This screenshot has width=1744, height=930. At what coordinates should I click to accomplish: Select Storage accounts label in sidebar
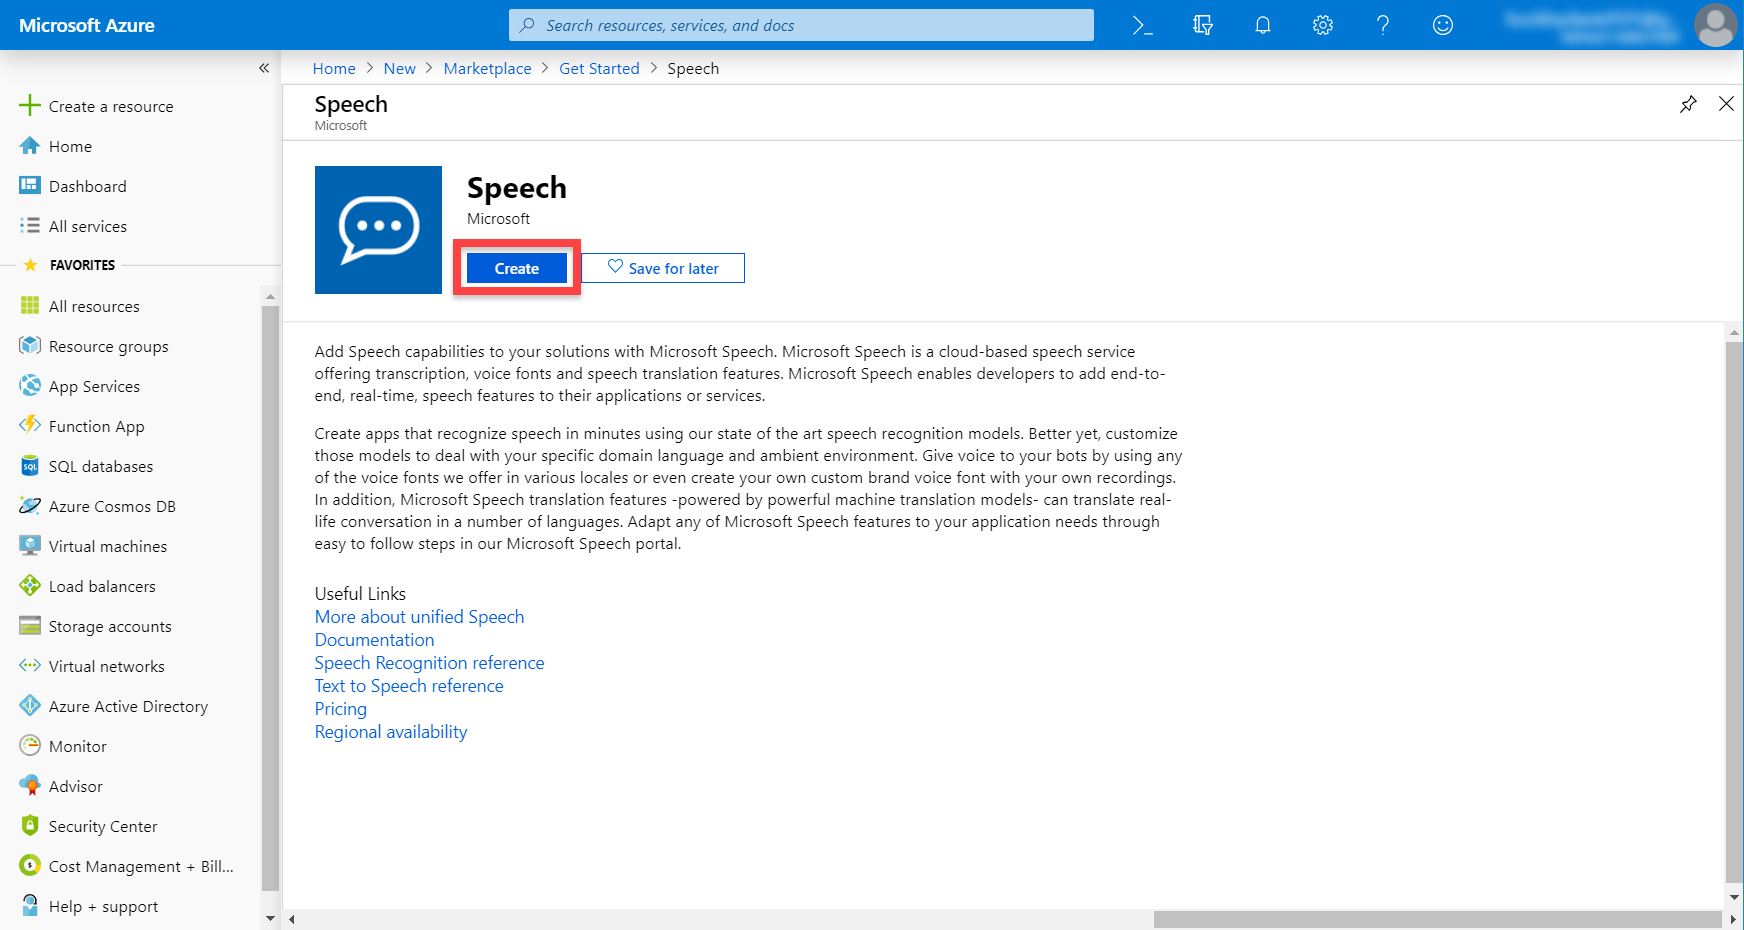click(110, 626)
